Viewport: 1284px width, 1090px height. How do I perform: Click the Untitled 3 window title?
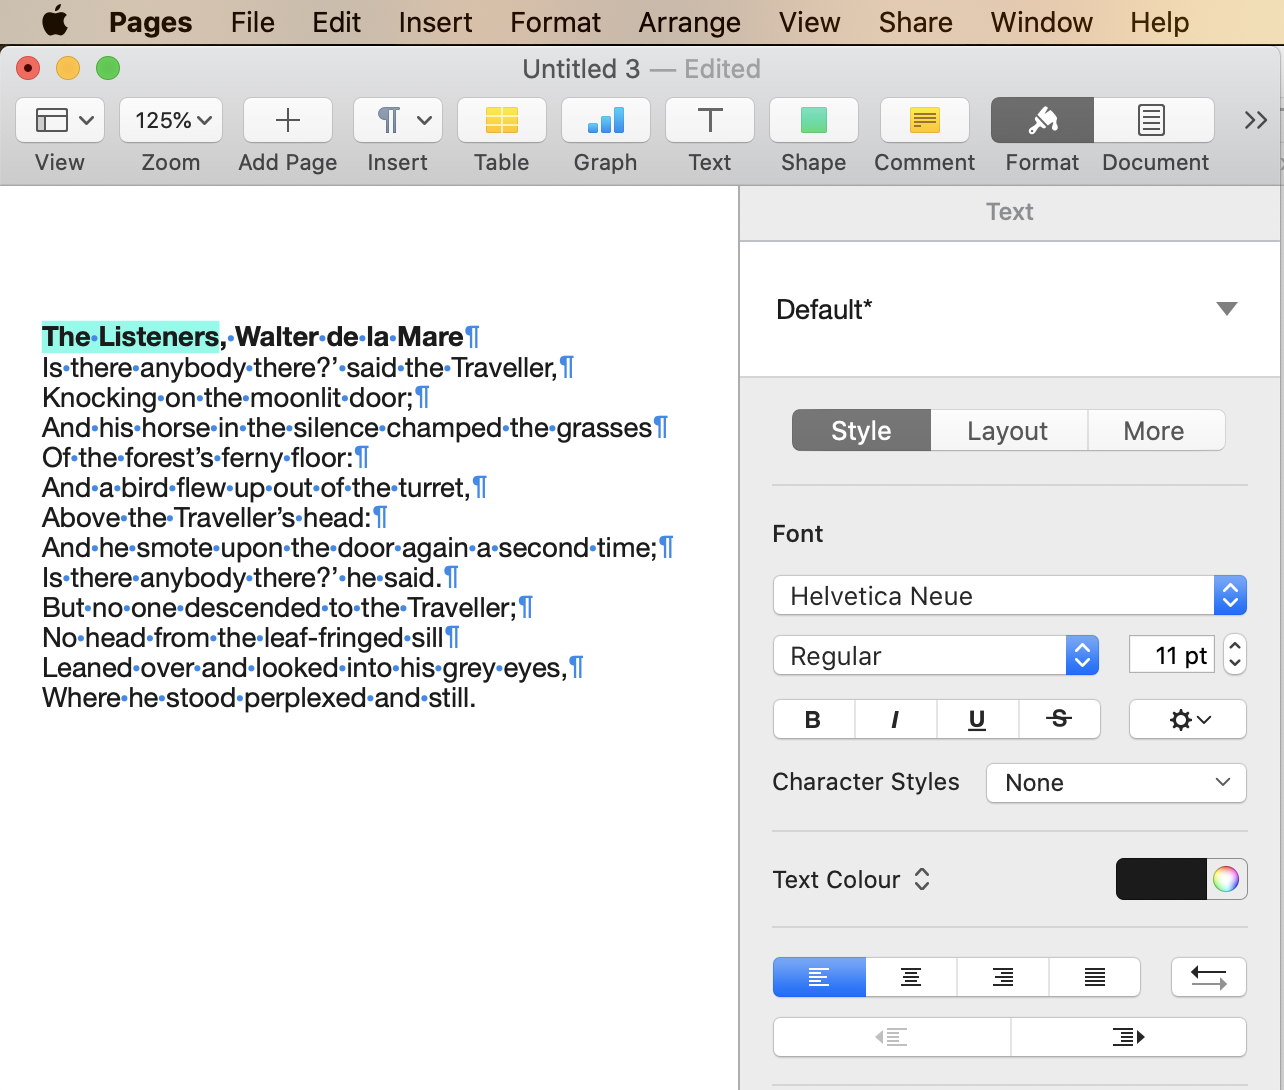[581, 69]
